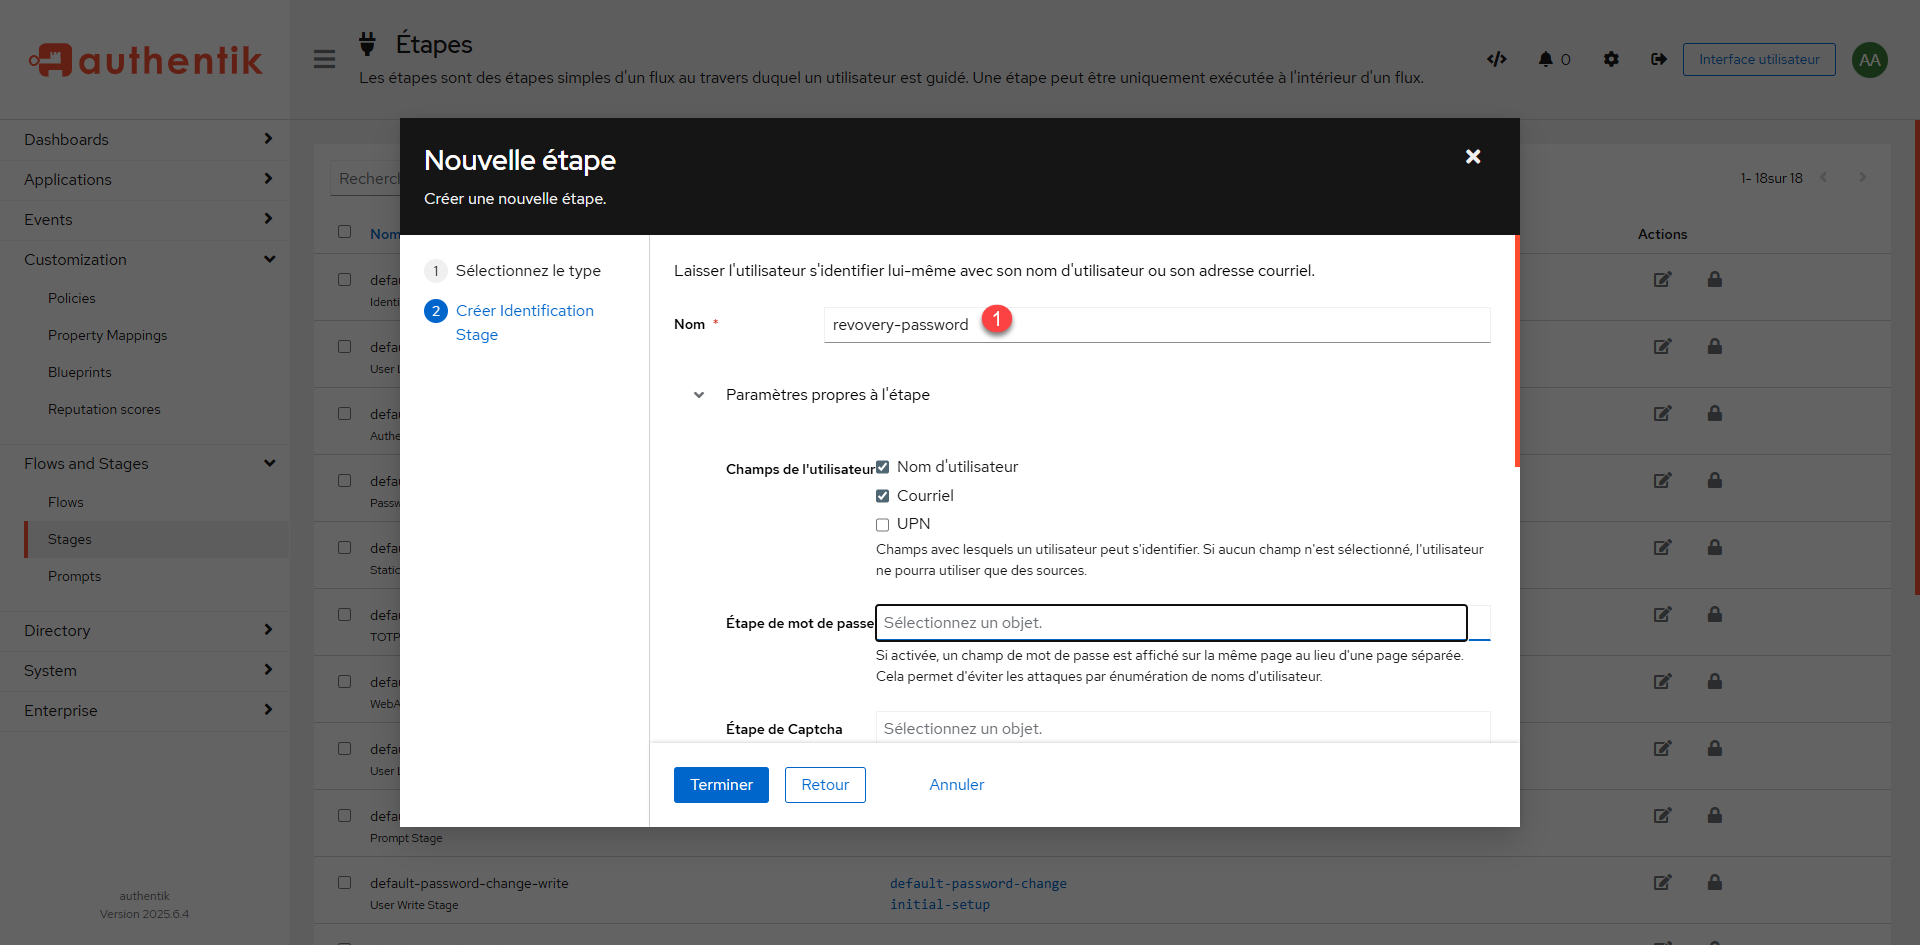
Task: Collapse Paramètres propres à l'étape section
Action: coord(699,395)
